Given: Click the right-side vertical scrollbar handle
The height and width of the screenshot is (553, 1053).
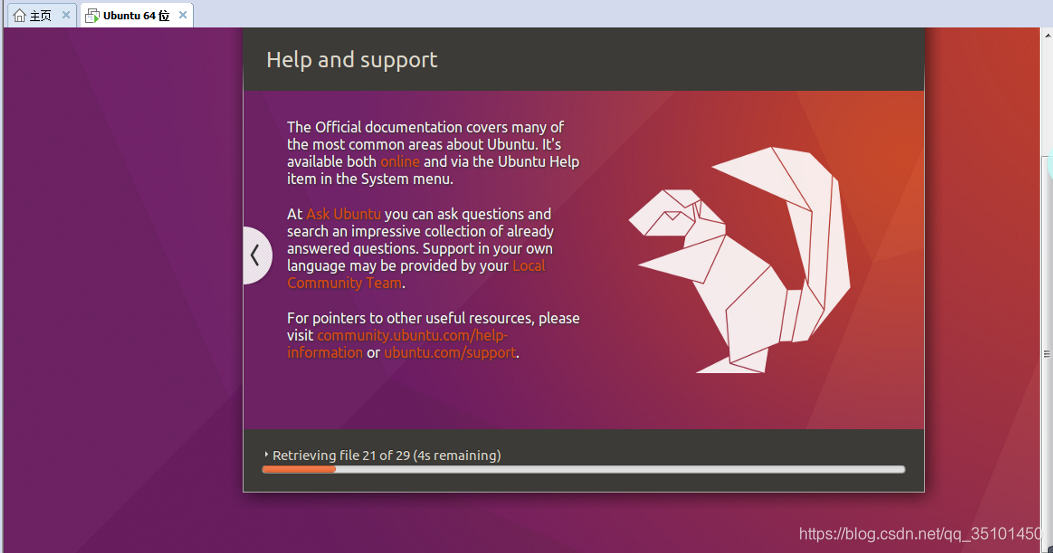Looking at the screenshot, I should click(1047, 354).
